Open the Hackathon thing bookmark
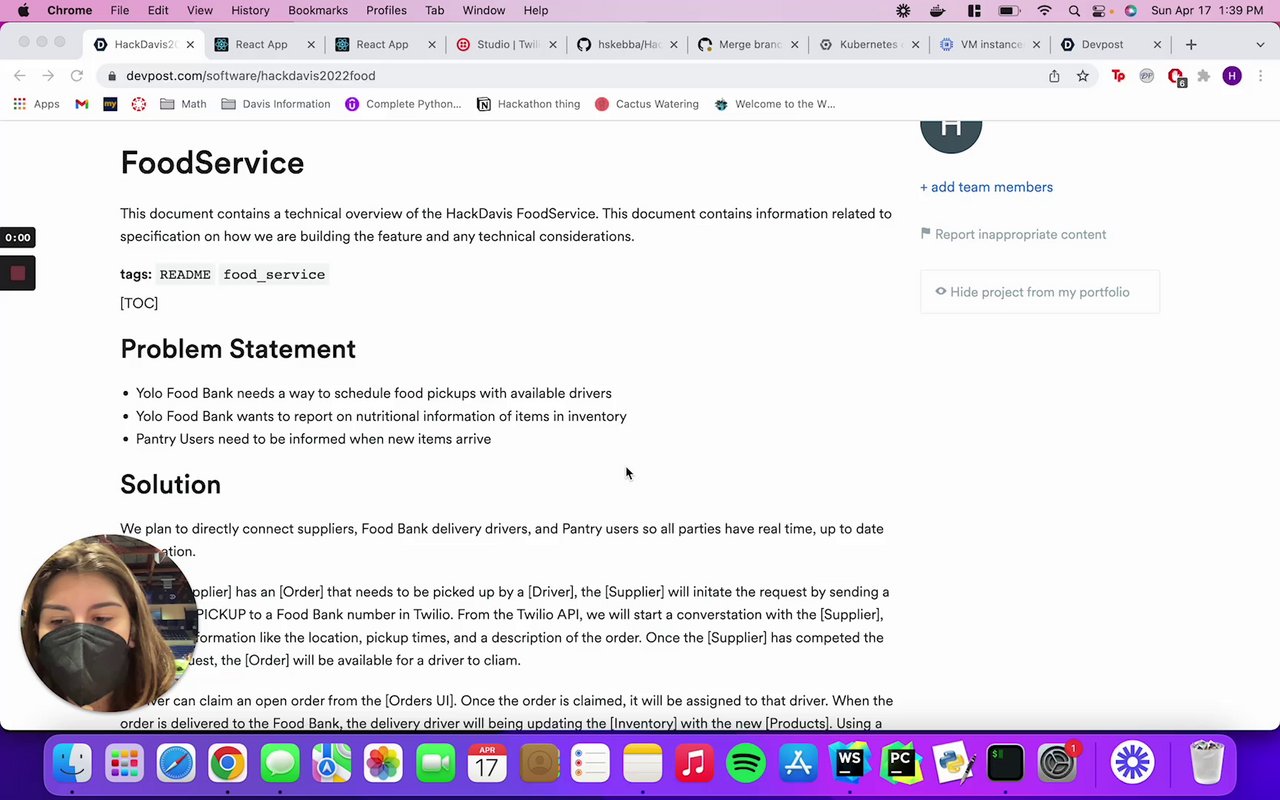Image resolution: width=1280 pixels, height=800 pixels. tap(528, 104)
